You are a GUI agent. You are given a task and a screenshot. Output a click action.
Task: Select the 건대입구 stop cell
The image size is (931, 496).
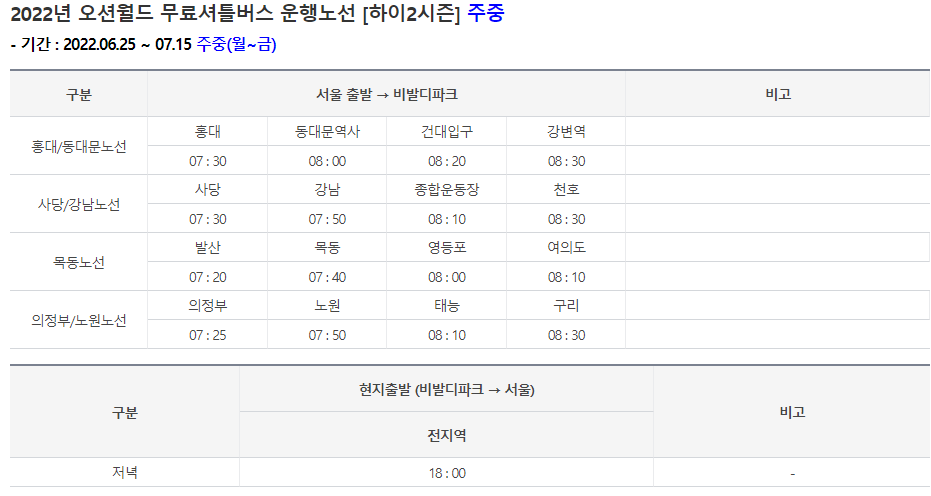(446, 132)
